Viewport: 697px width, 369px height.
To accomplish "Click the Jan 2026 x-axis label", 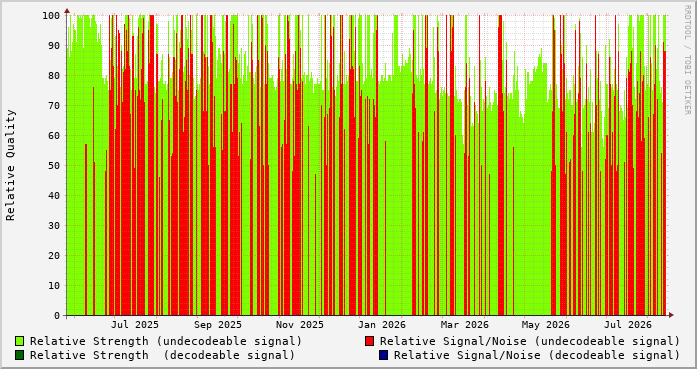I will point(382,325).
